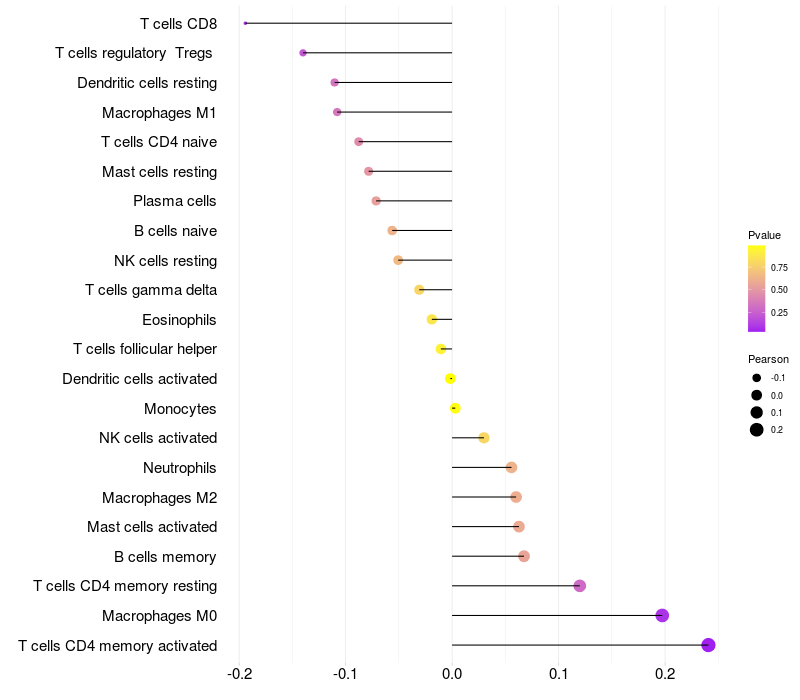Click the 0.2 x-axis tick label
The height and width of the screenshot is (700, 800).
click(665, 674)
